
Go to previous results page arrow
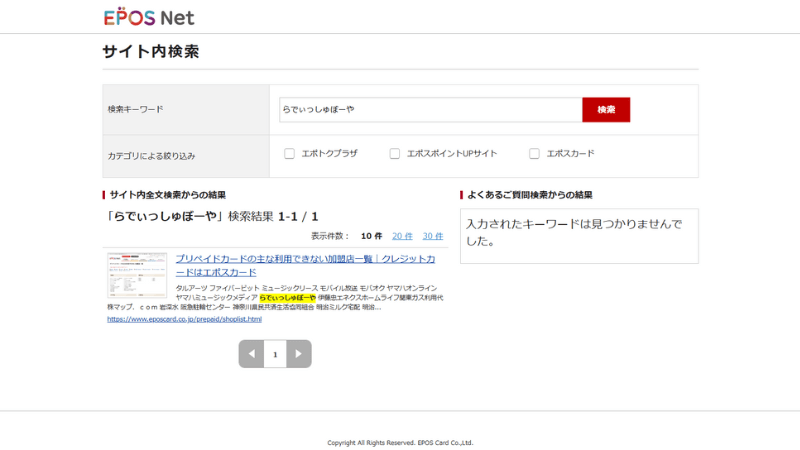click(x=251, y=354)
